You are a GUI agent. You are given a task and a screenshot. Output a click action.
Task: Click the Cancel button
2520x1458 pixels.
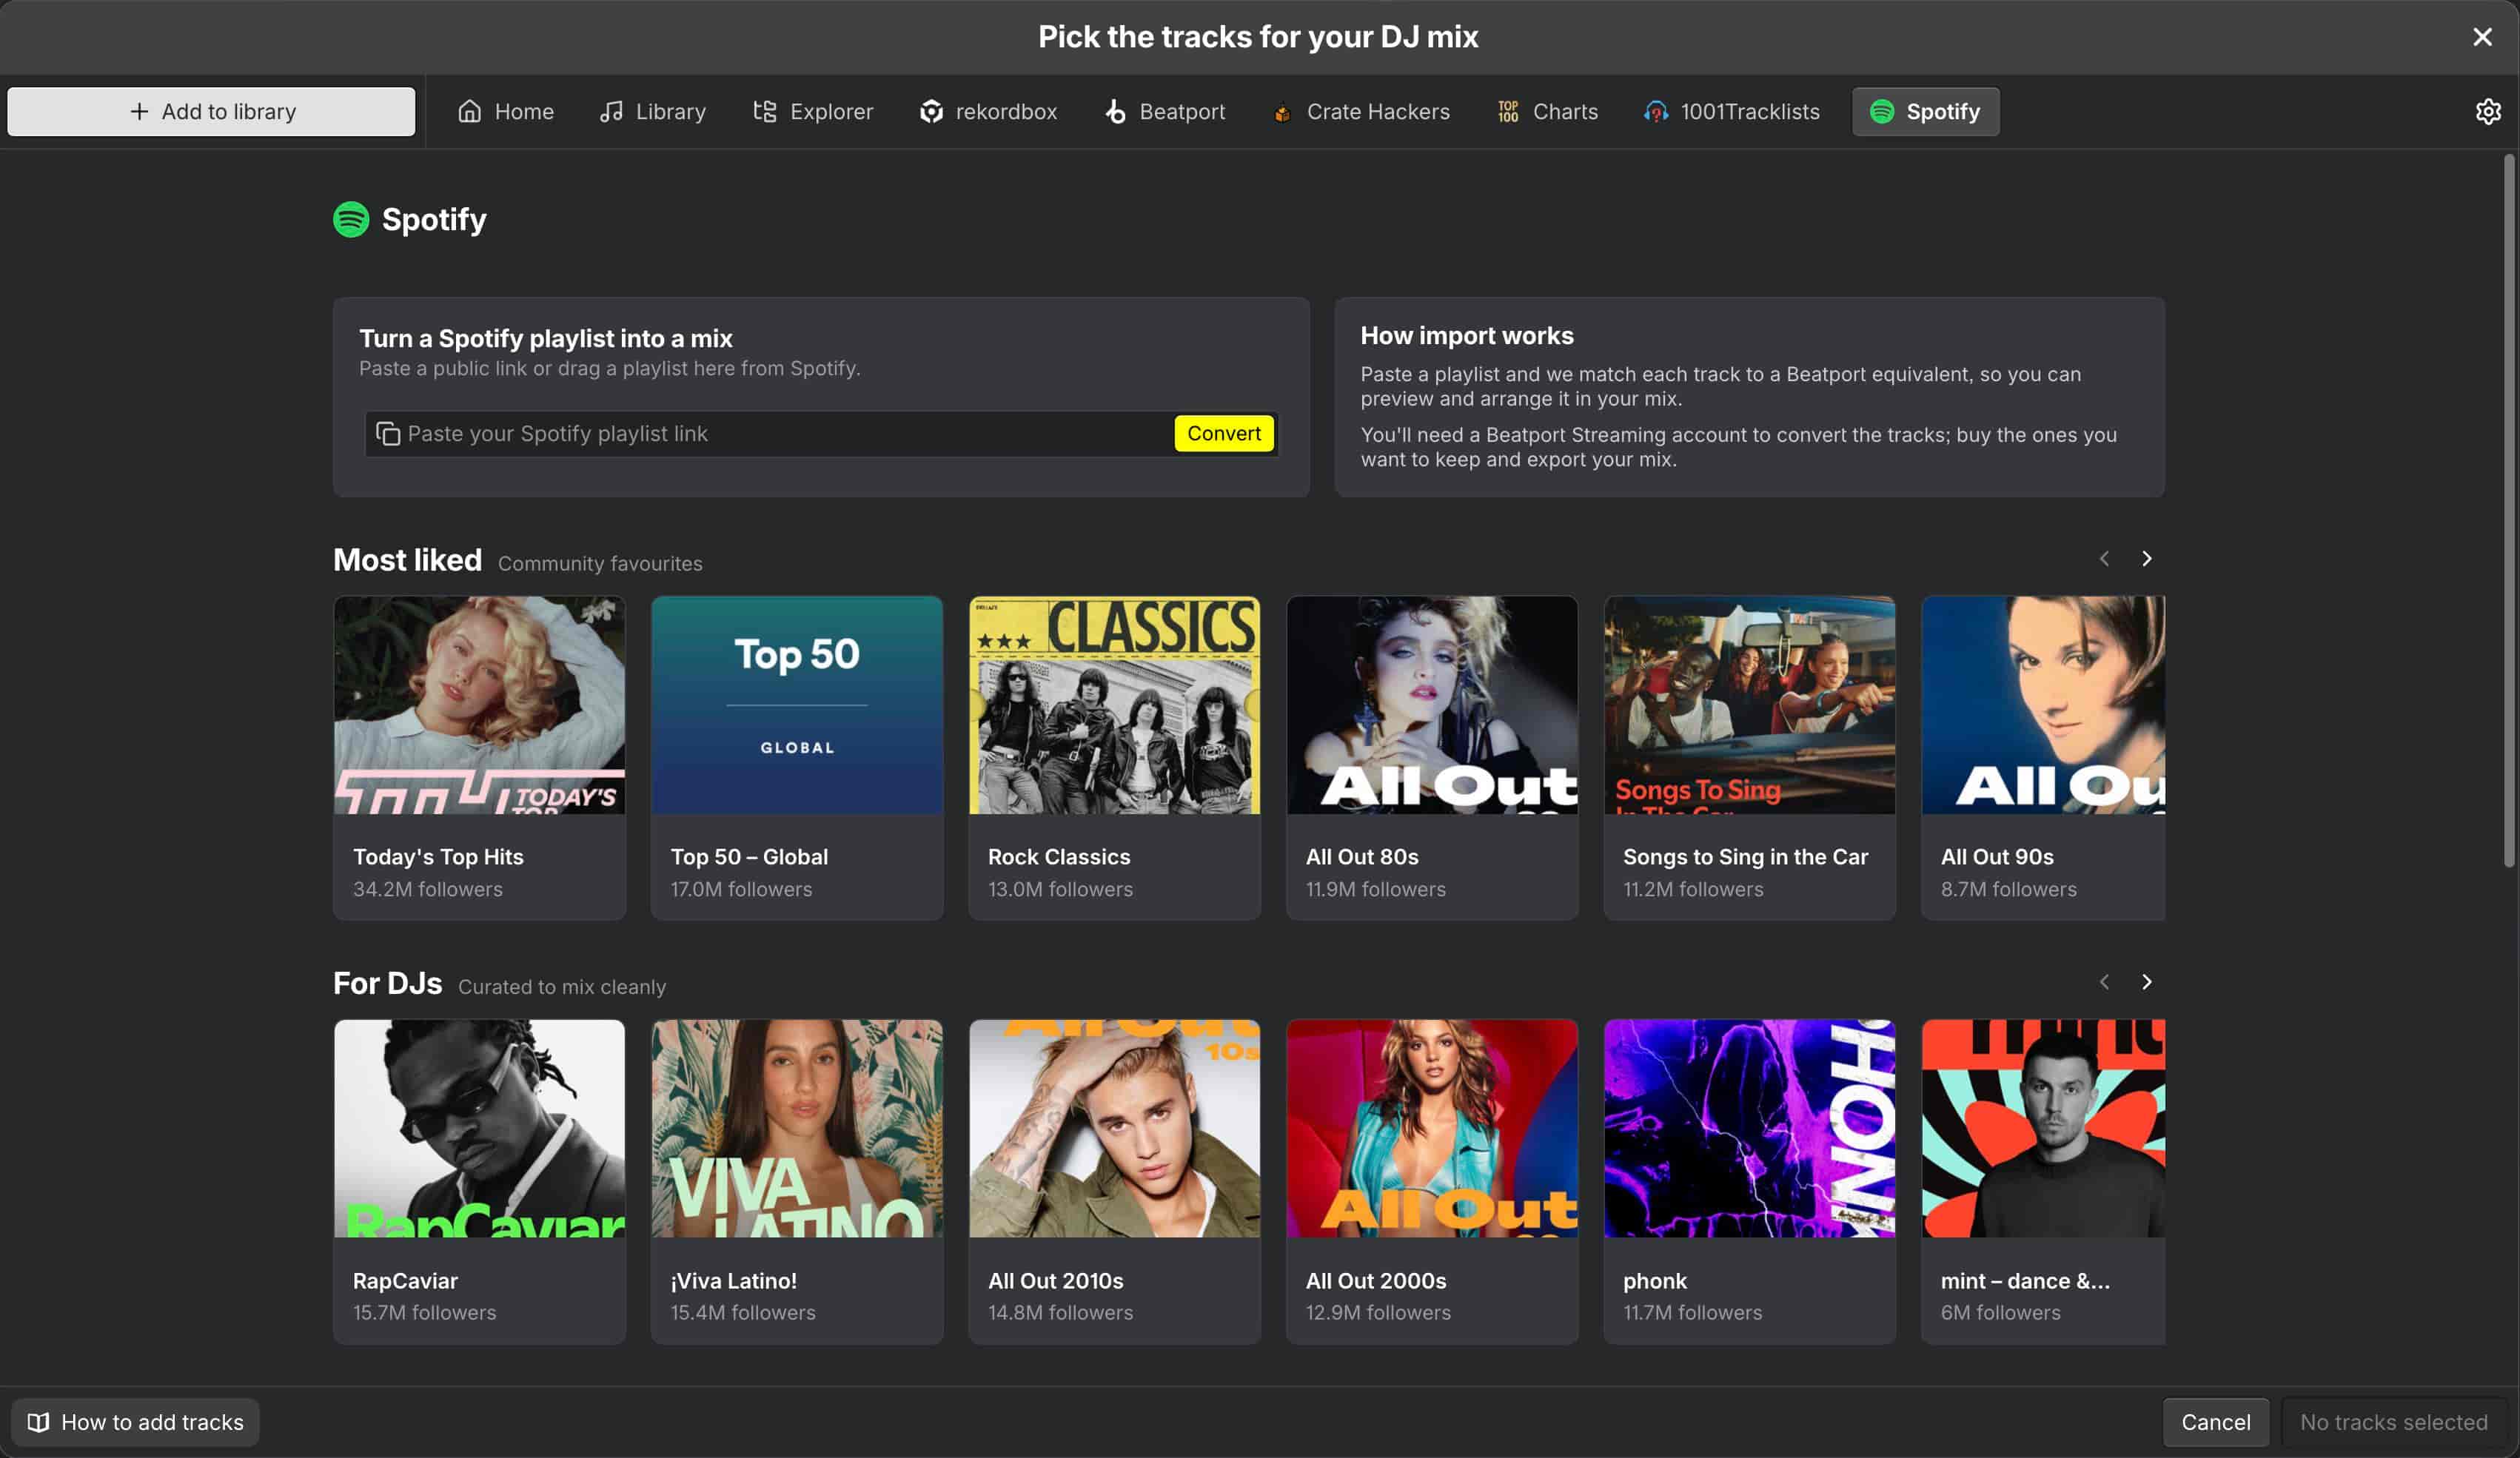2216,1422
